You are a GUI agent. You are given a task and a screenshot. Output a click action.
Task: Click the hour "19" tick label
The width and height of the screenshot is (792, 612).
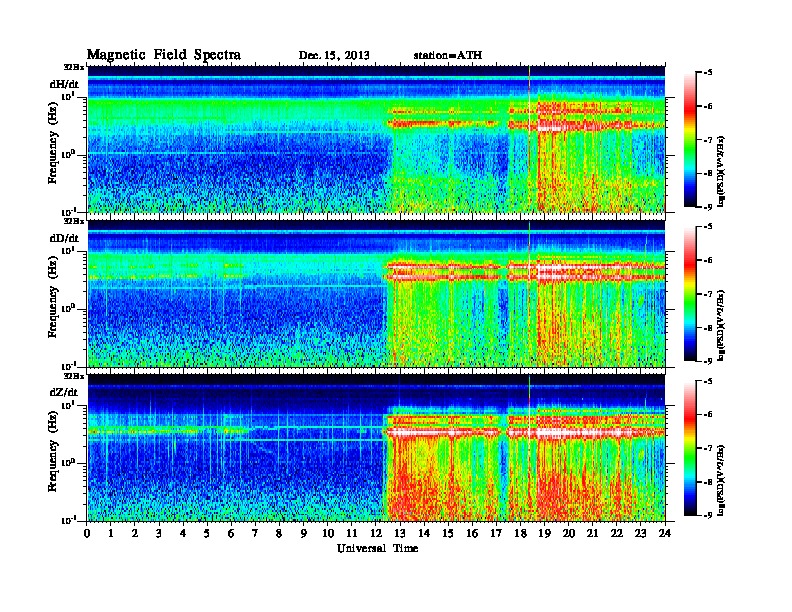click(x=544, y=533)
